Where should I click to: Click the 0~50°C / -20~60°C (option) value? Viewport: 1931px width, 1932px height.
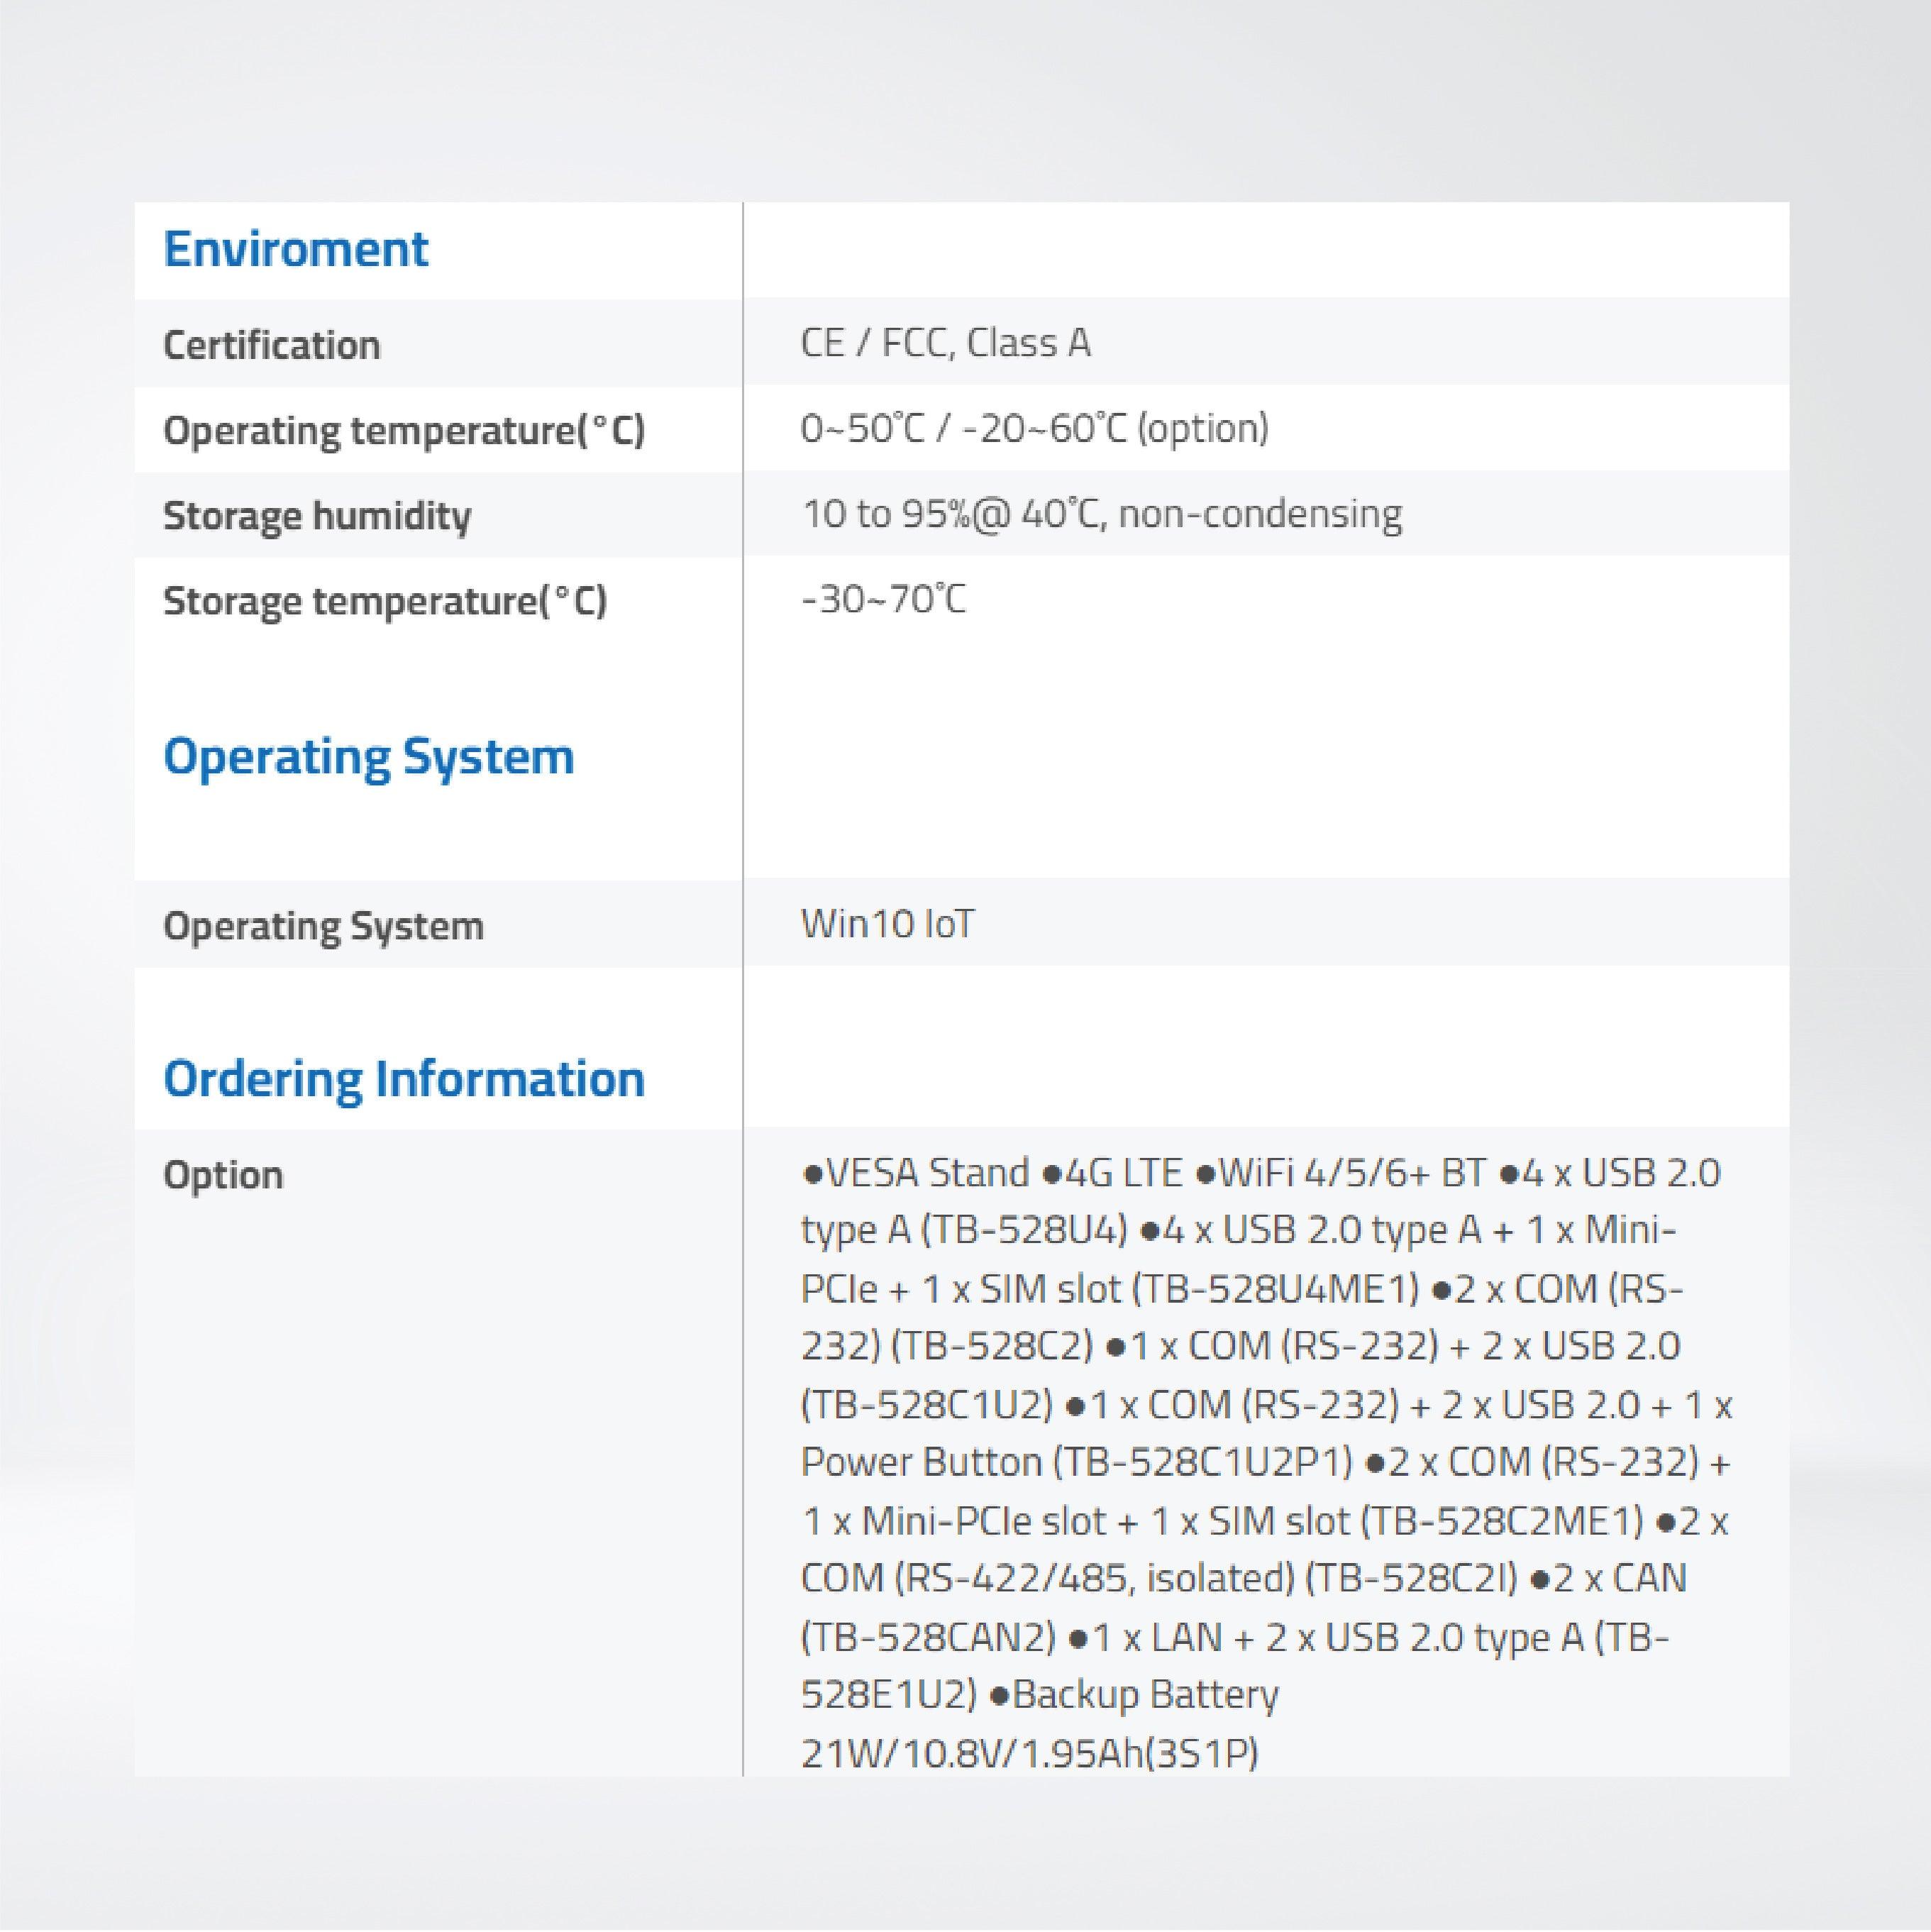pyautogui.click(x=1035, y=430)
